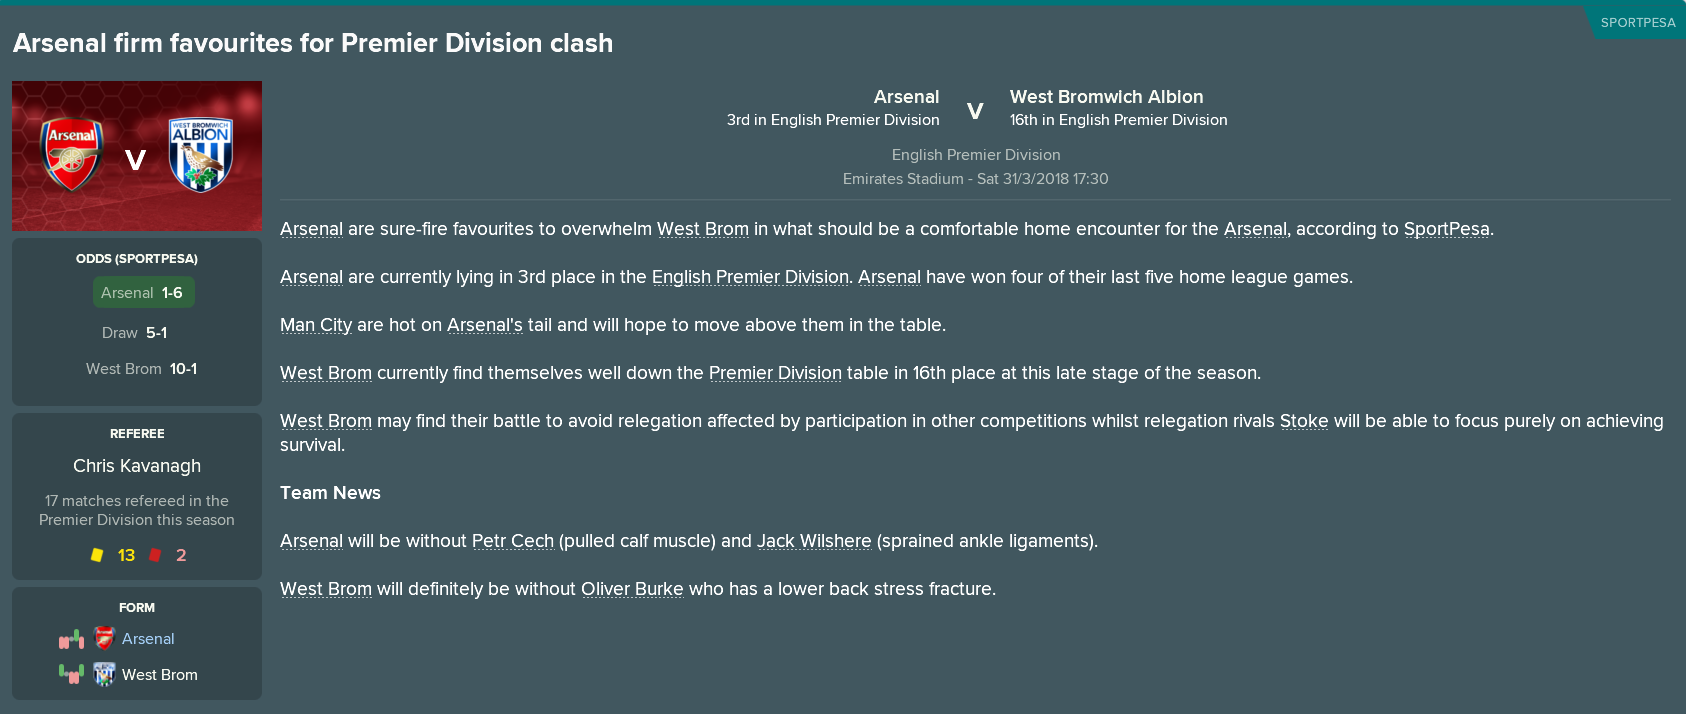Select West Brom 10-1 odds

pos(141,369)
